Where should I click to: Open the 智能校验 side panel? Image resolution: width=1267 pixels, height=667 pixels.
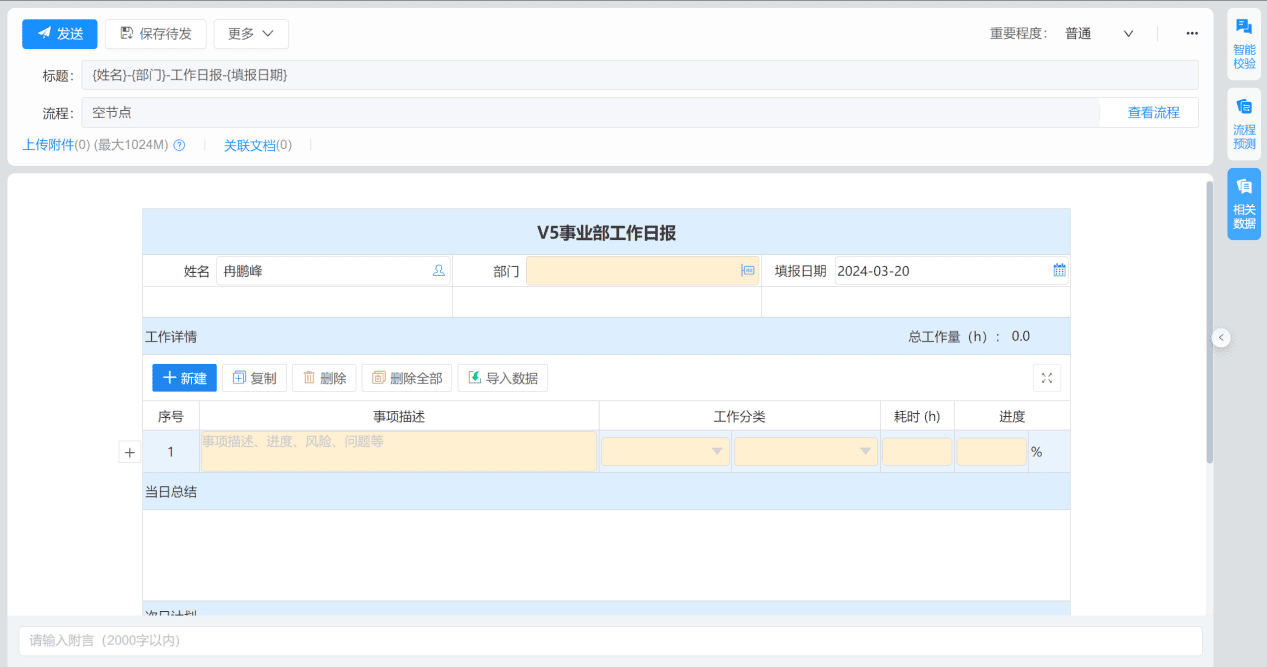click(1244, 44)
